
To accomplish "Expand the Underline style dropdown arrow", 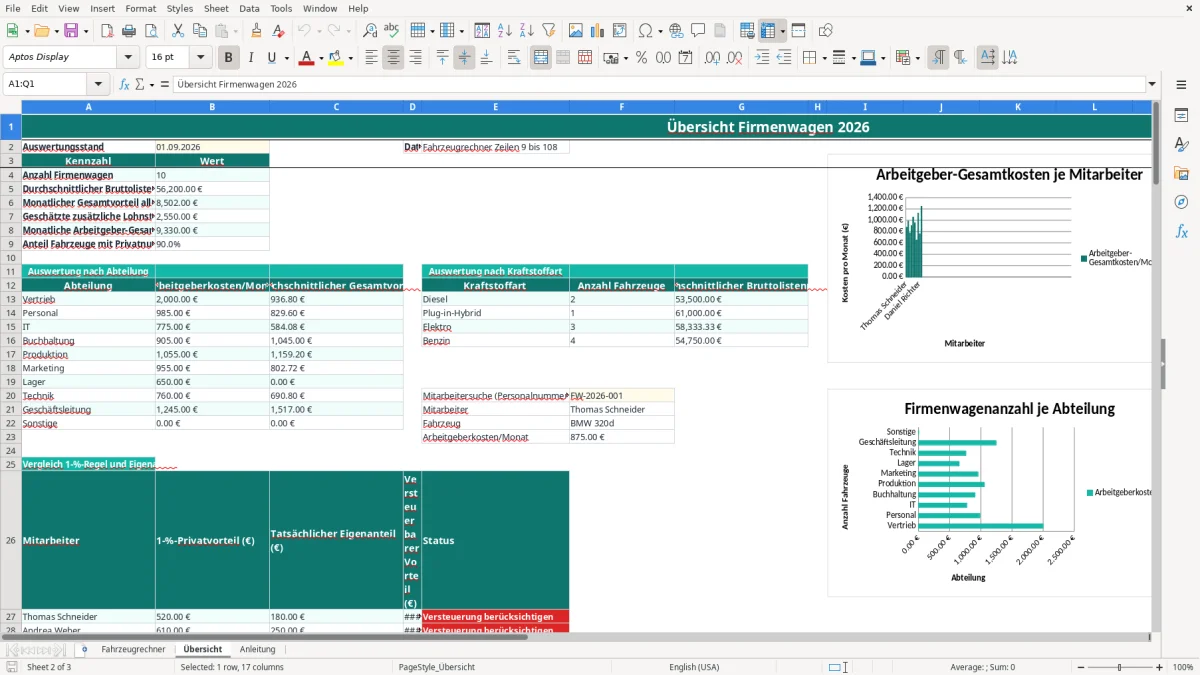I will [x=286, y=58].
